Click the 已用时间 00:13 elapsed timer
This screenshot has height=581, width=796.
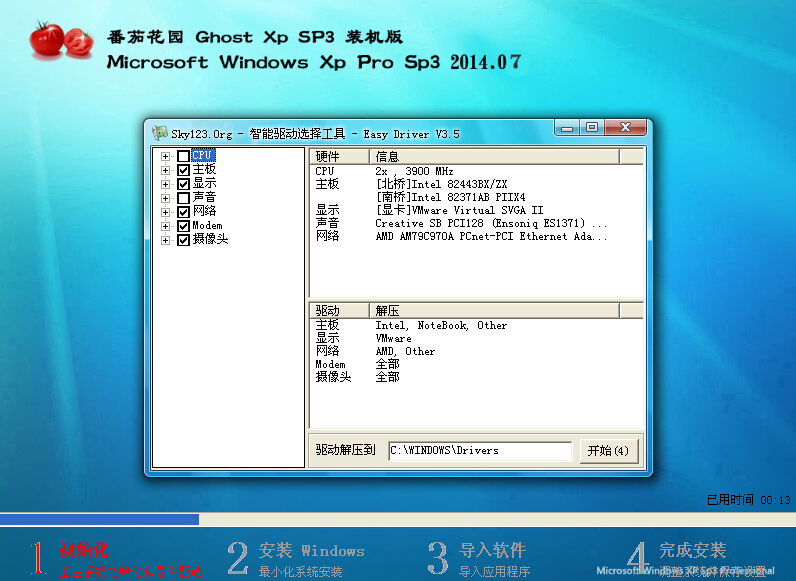749,500
